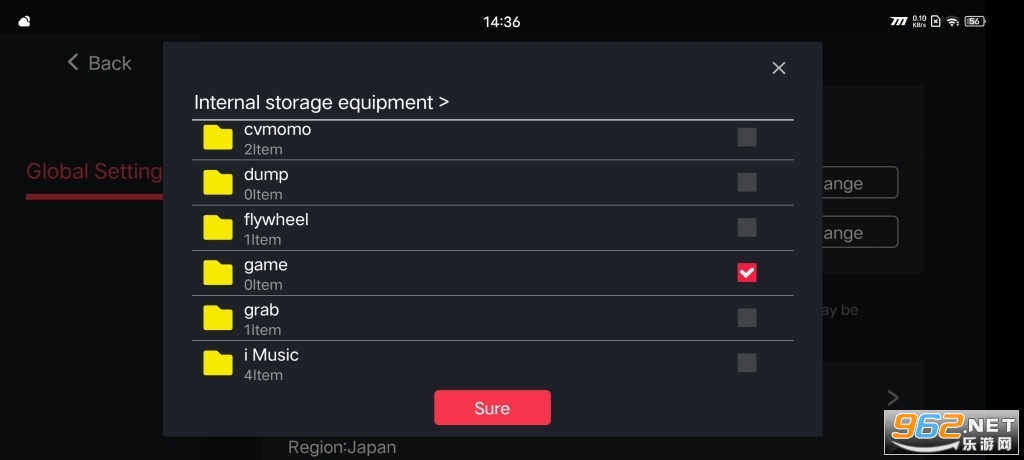Click the flywheel folder icon
1024x460 pixels.
tap(218, 228)
